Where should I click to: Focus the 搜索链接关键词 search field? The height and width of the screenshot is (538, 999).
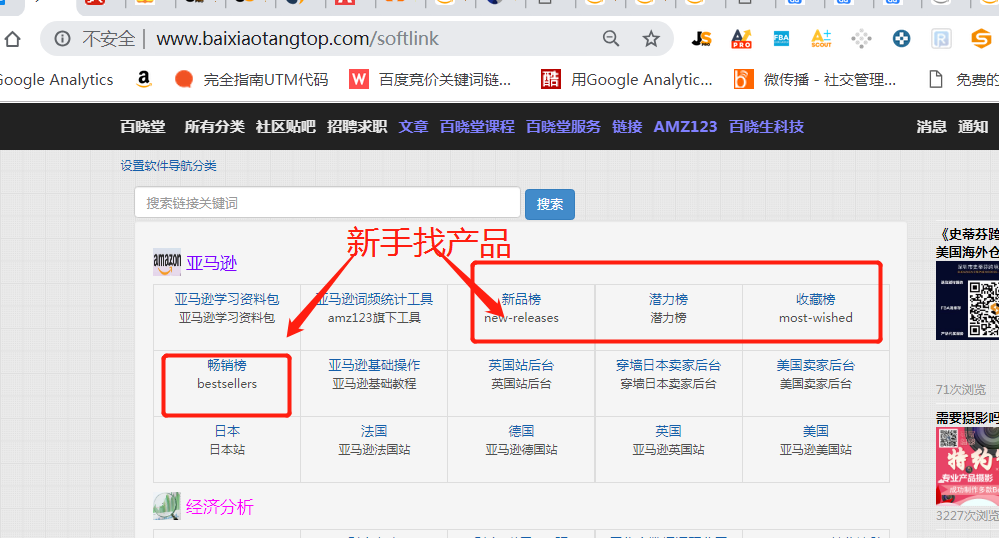[x=327, y=203]
